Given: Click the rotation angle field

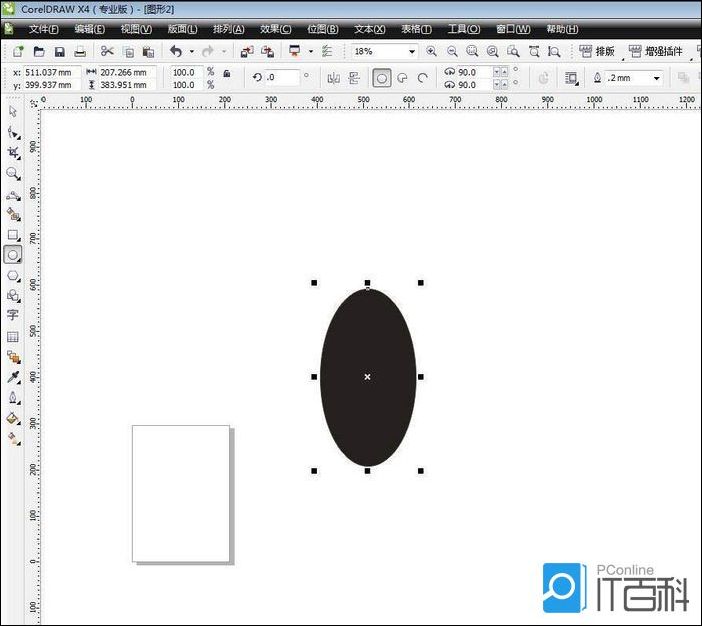Looking at the screenshot, I should [x=282, y=77].
